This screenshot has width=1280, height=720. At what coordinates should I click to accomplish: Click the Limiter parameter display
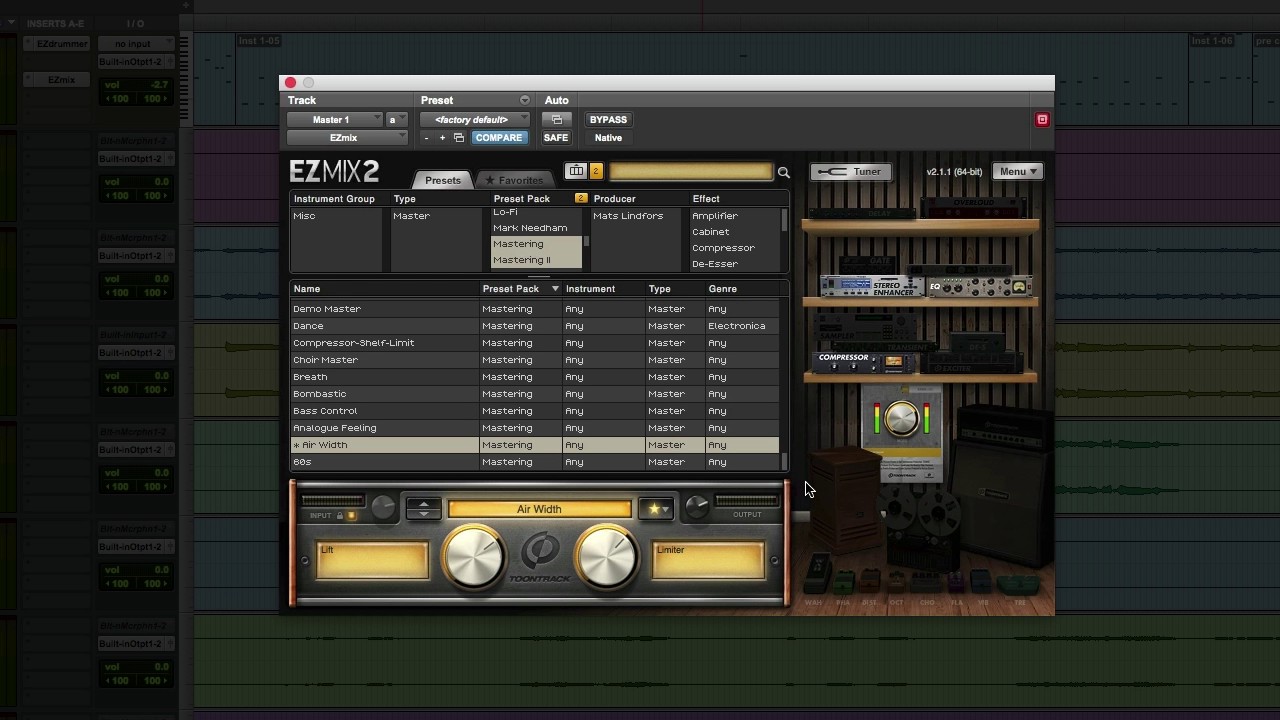click(x=708, y=560)
